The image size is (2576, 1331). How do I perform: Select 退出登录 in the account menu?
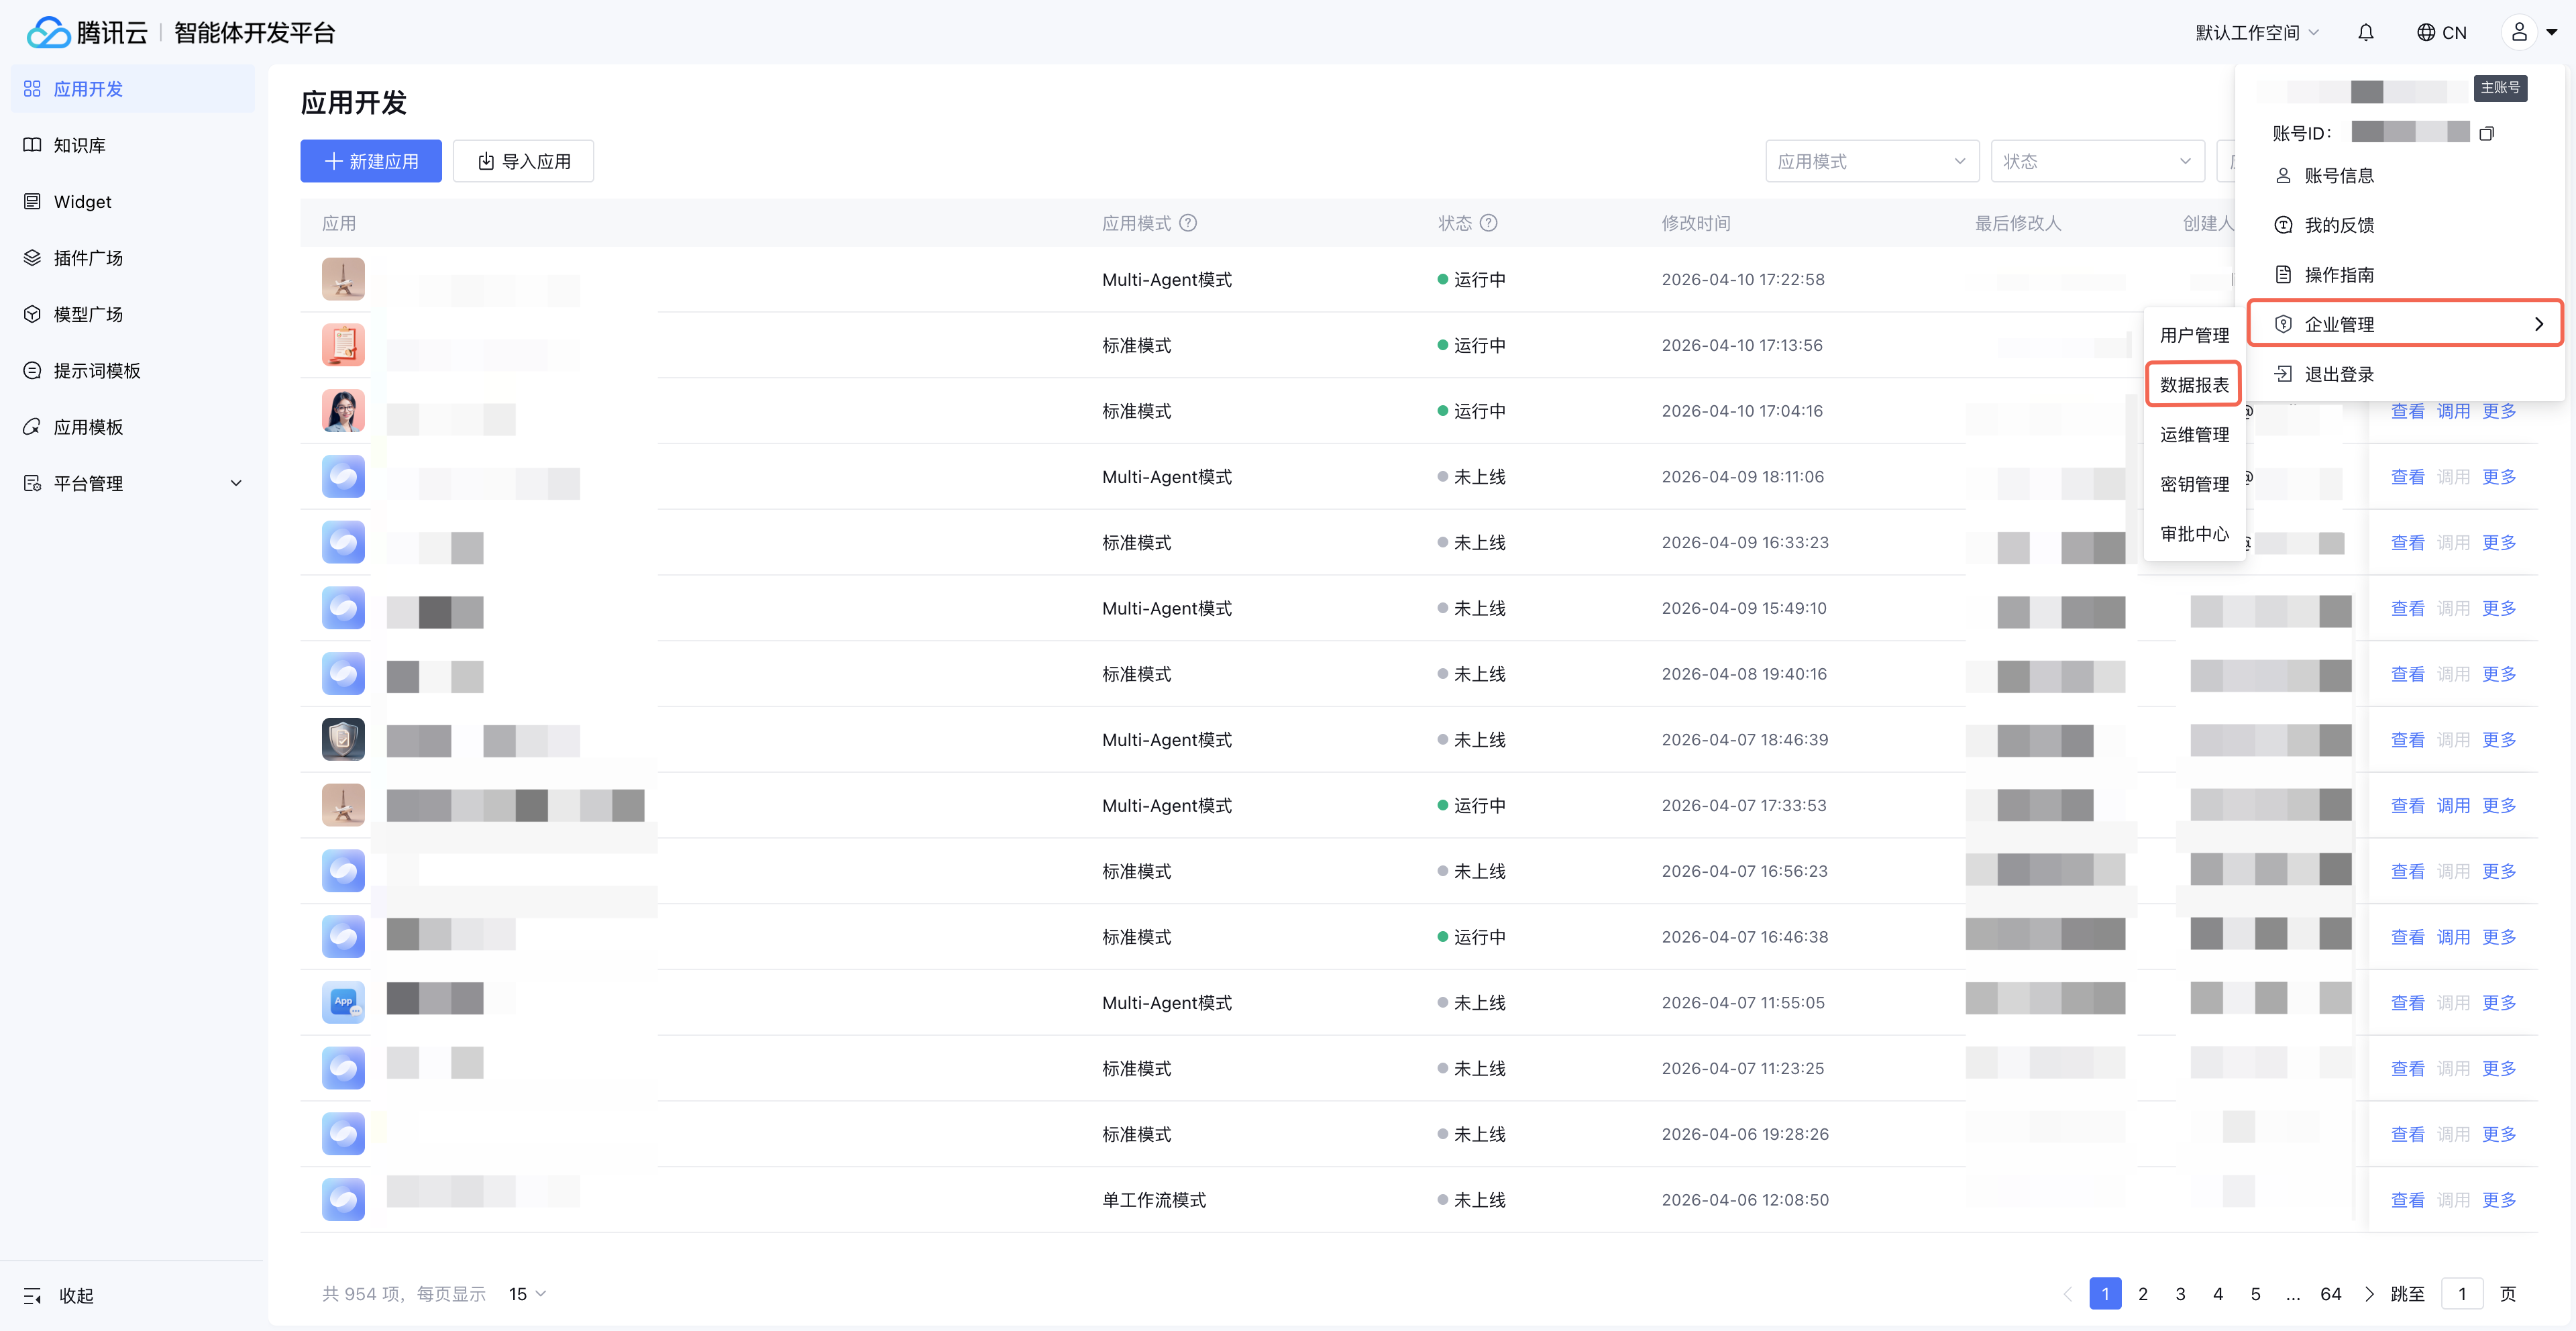point(2338,374)
